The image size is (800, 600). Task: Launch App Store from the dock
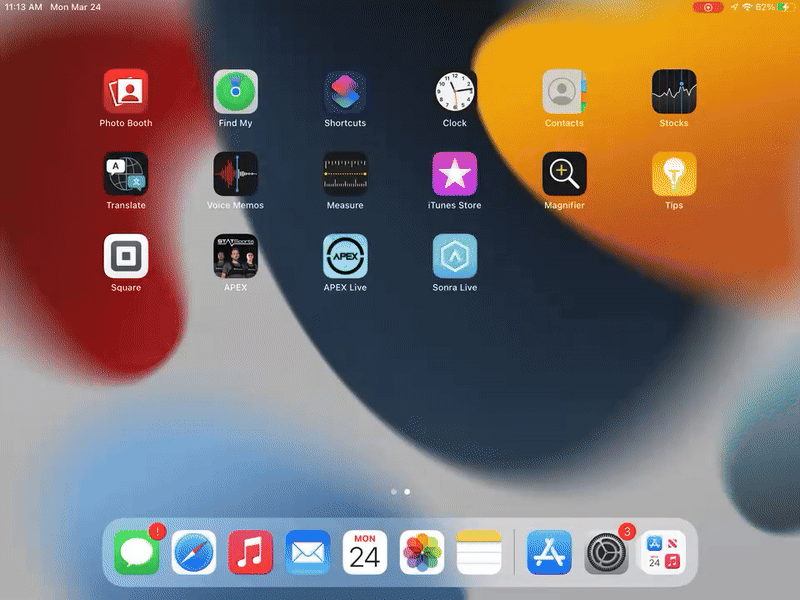pos(549,552)
